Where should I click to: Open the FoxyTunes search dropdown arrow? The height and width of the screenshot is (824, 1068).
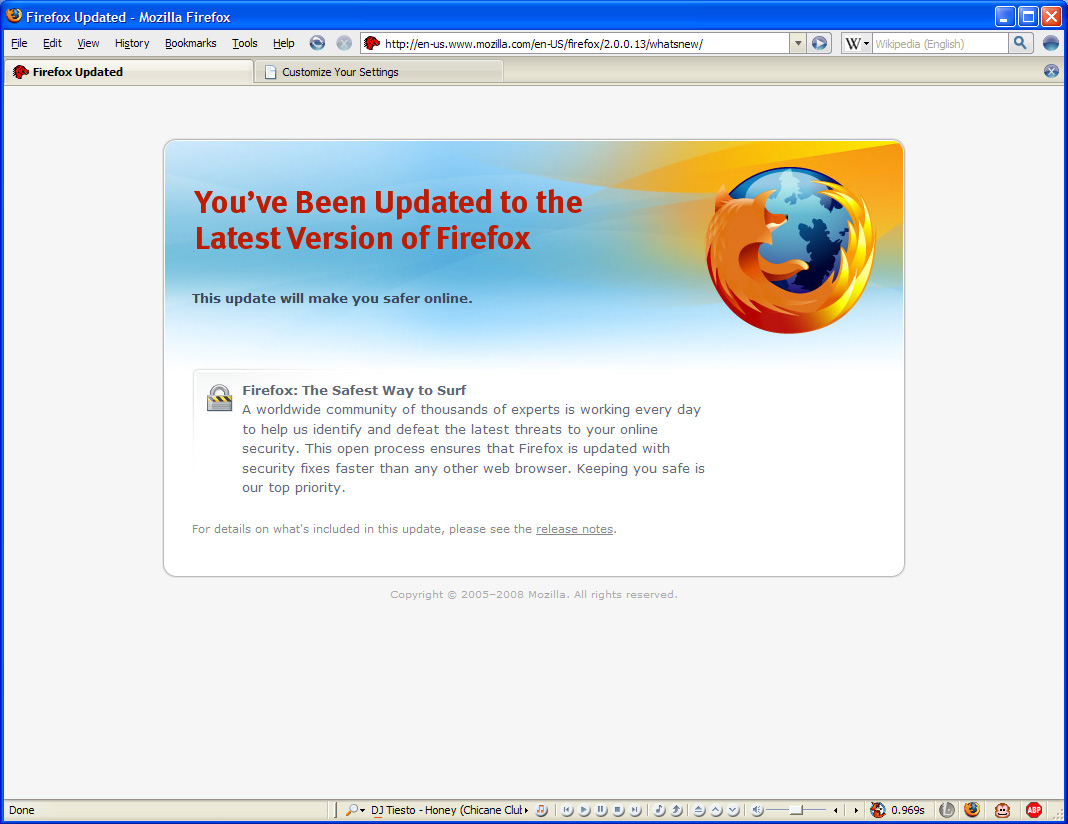pyautogui.click(x=362, y=810)
